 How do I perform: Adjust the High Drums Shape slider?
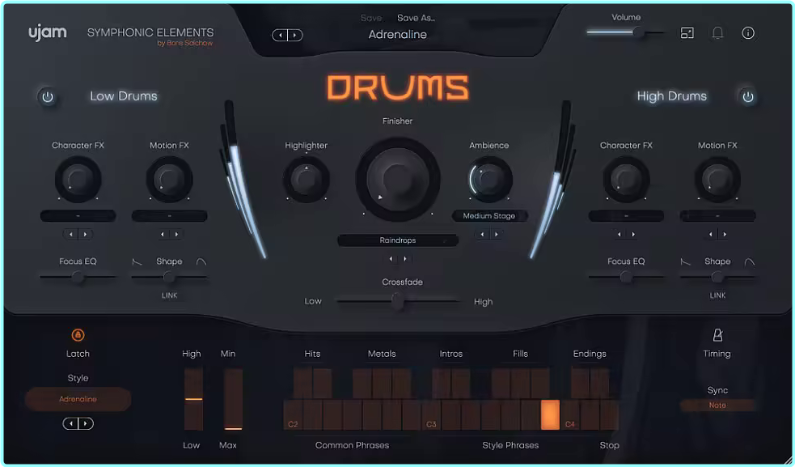tap(717, 277)
